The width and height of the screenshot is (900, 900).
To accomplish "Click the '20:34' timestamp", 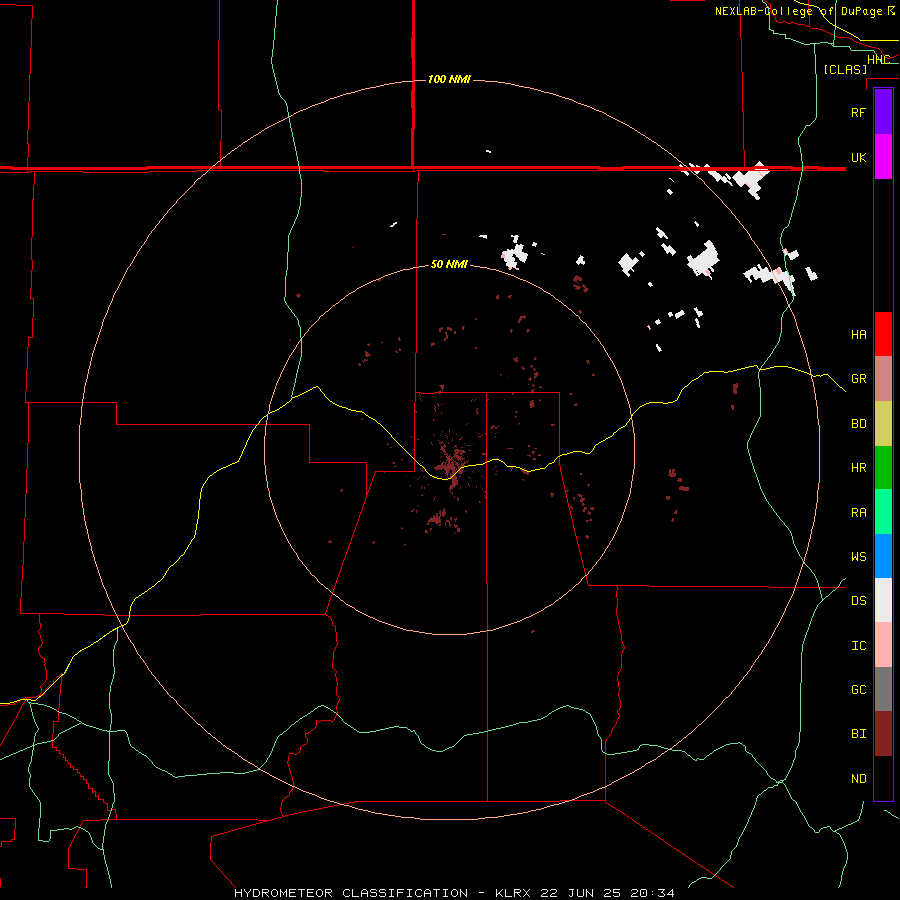I will 653,893.
